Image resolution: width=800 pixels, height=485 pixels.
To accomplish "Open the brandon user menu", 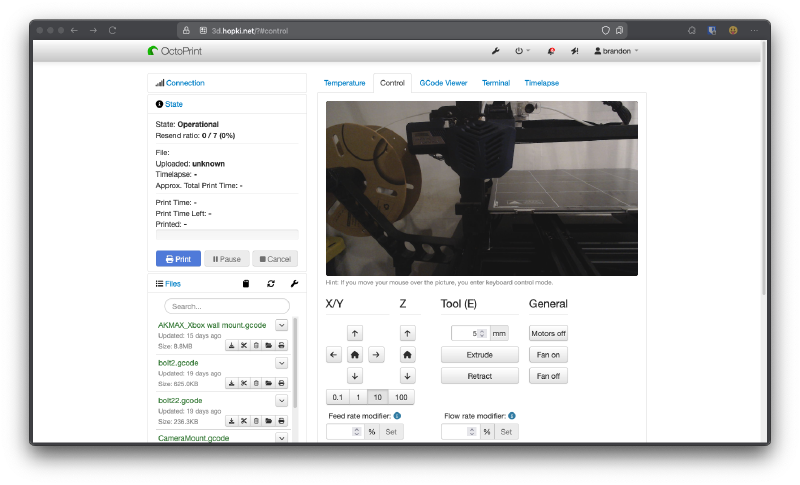I will pyautogui.click(x=616, y=51).
